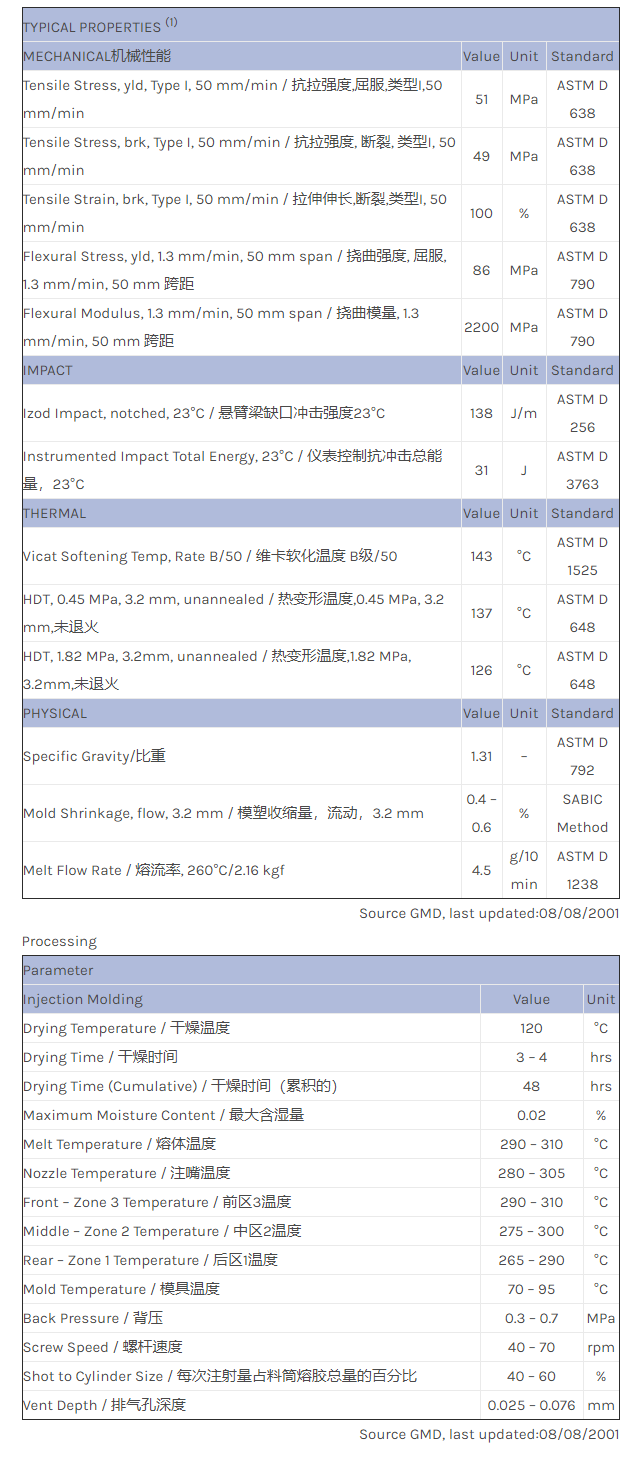Select the Izod Impact notched row label
This screenshot has height=1461, width=630.
(204, 413)
